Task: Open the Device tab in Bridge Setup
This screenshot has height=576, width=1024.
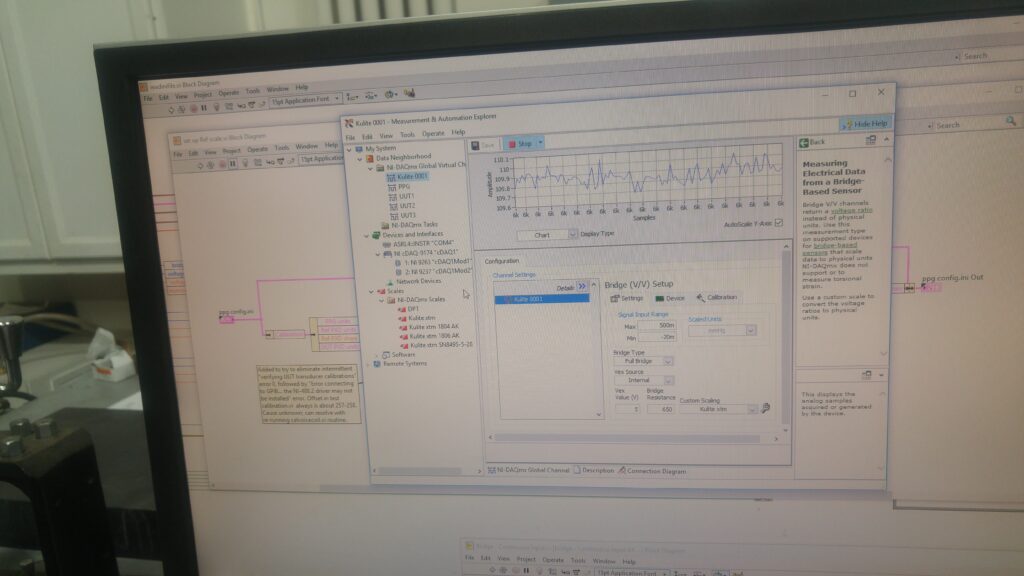Action: (x=670, y=298)
